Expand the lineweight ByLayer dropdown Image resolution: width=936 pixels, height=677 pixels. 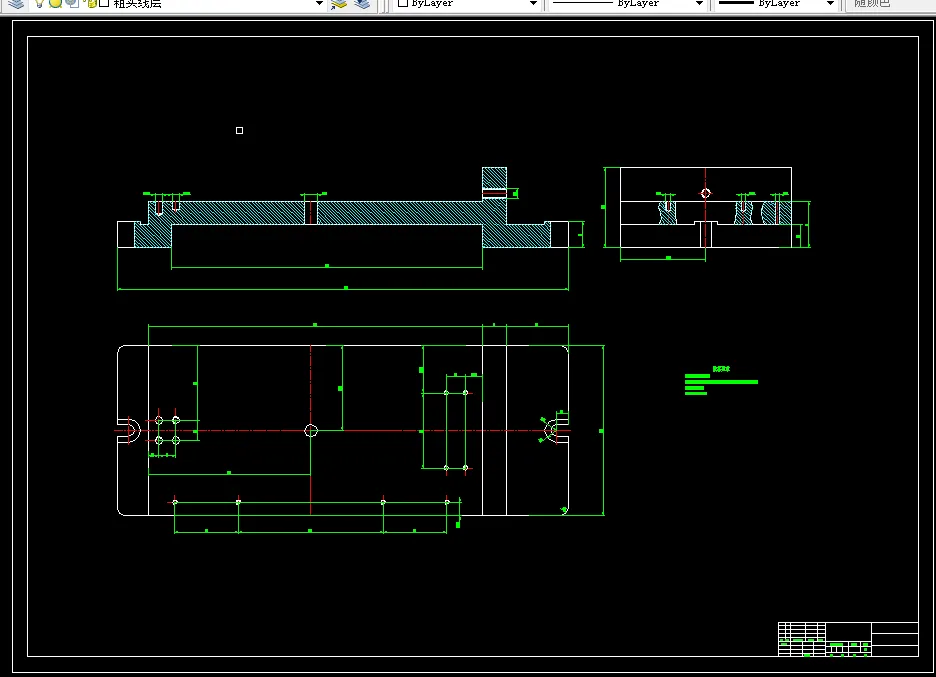click(x=830, y=4)
